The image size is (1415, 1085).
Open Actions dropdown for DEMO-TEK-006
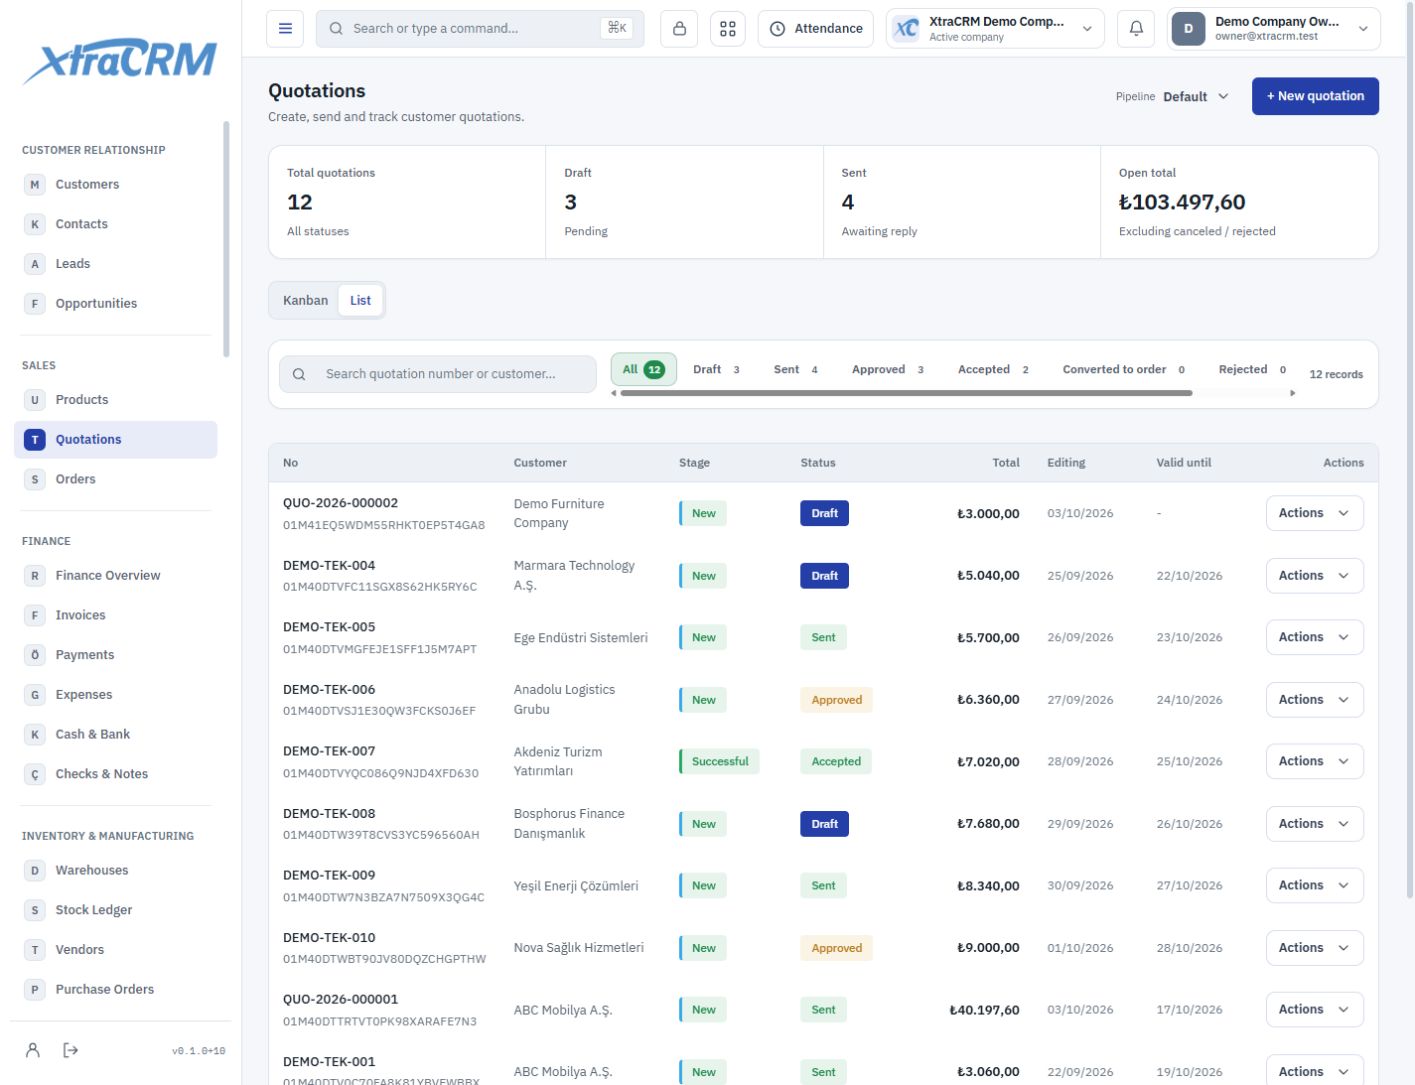click(1314, 700)
